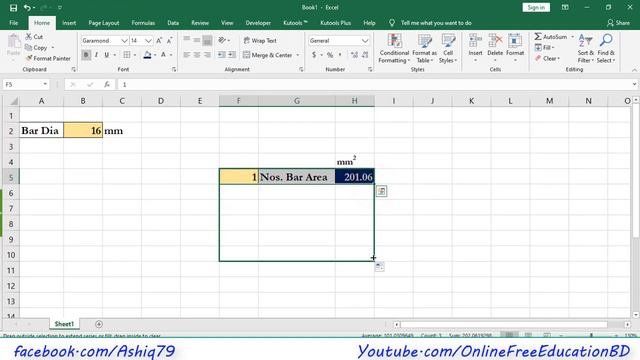Open the General number format dropdown
This screenshot has width=640, height=360.
(x=364, y=40)
